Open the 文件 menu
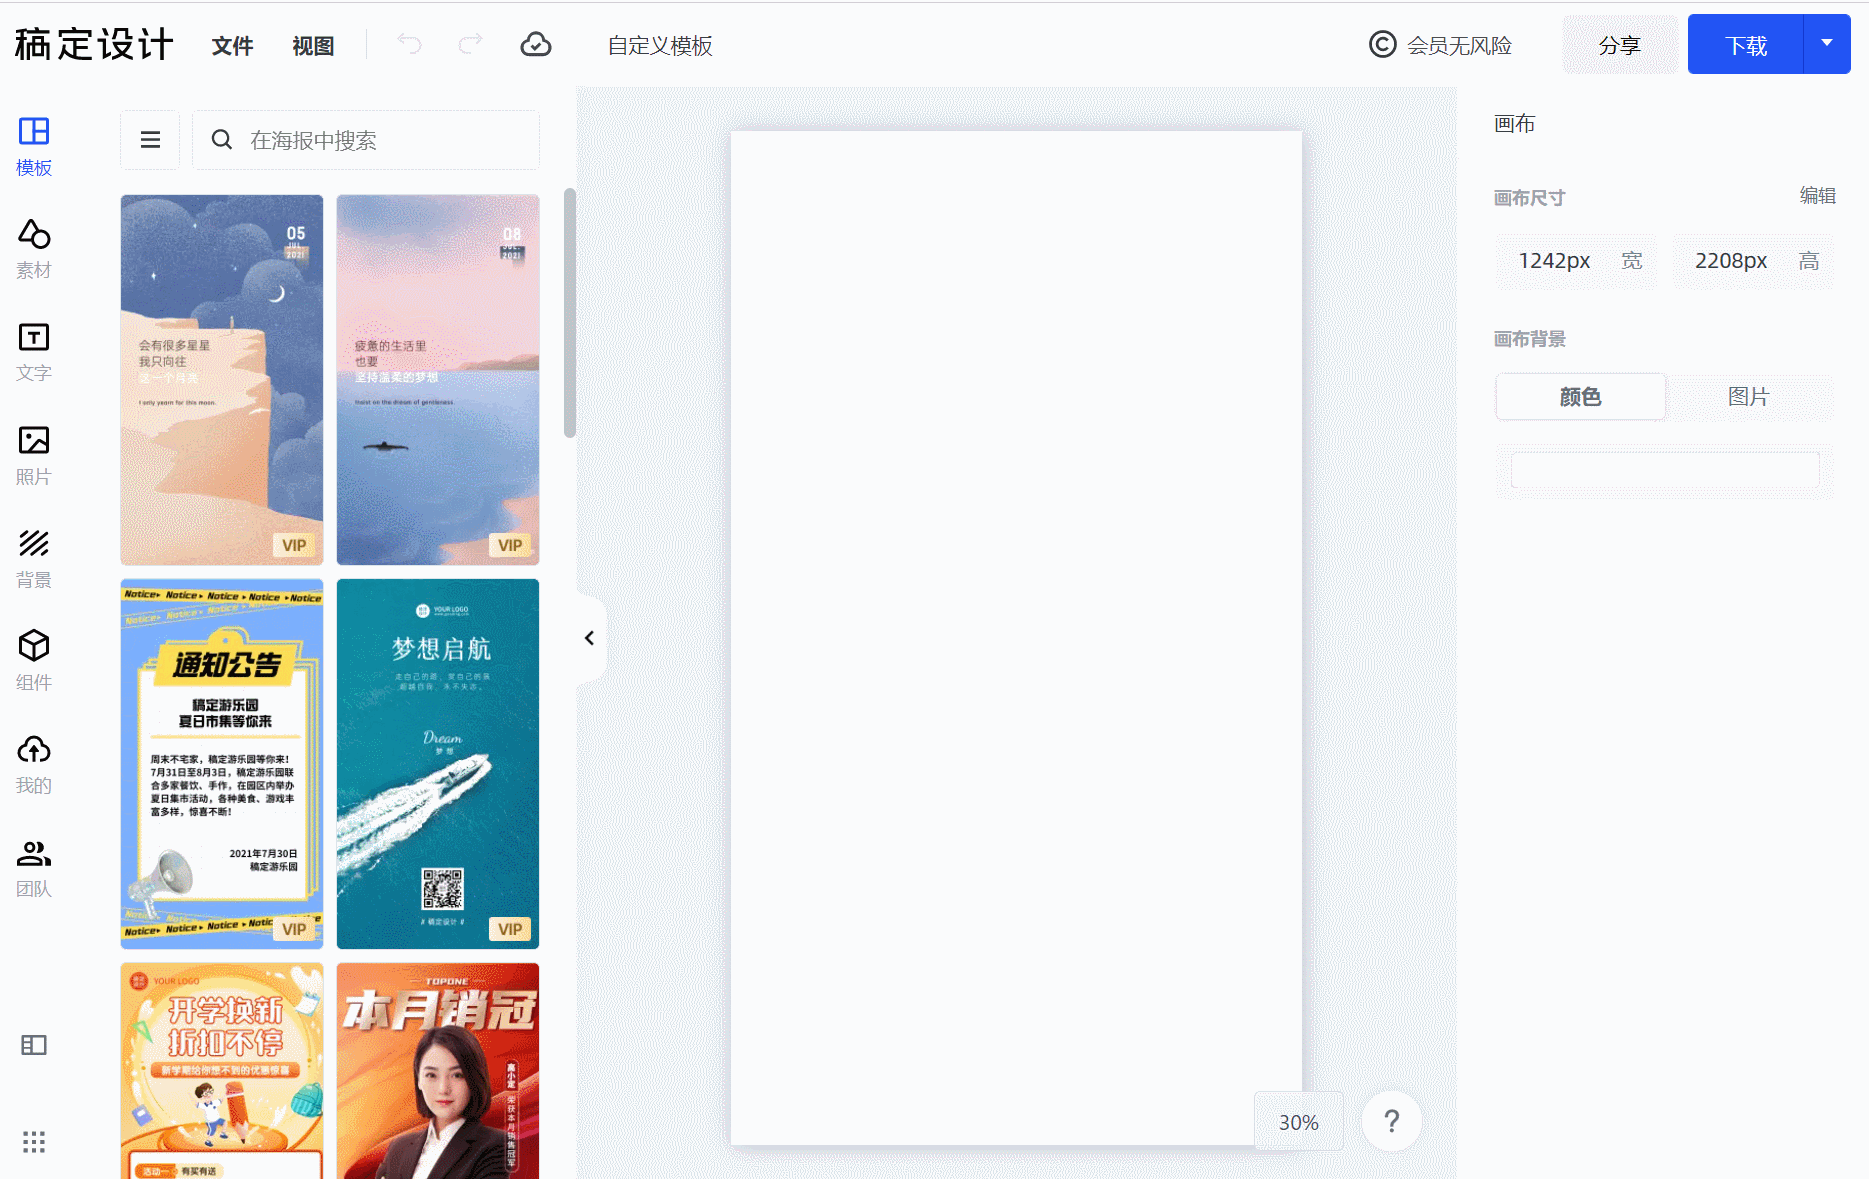This screenshot has height=1179, width=1869. 232,46
